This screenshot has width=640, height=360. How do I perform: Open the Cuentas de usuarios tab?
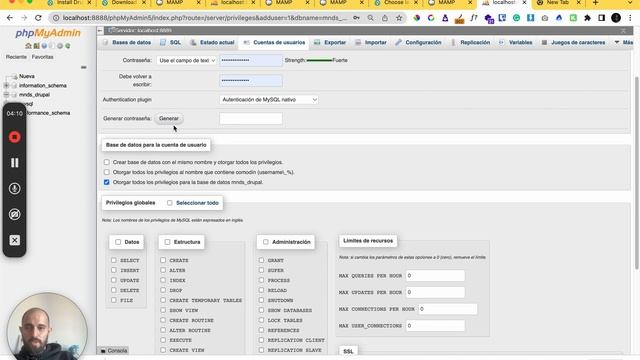coord(274,42)
